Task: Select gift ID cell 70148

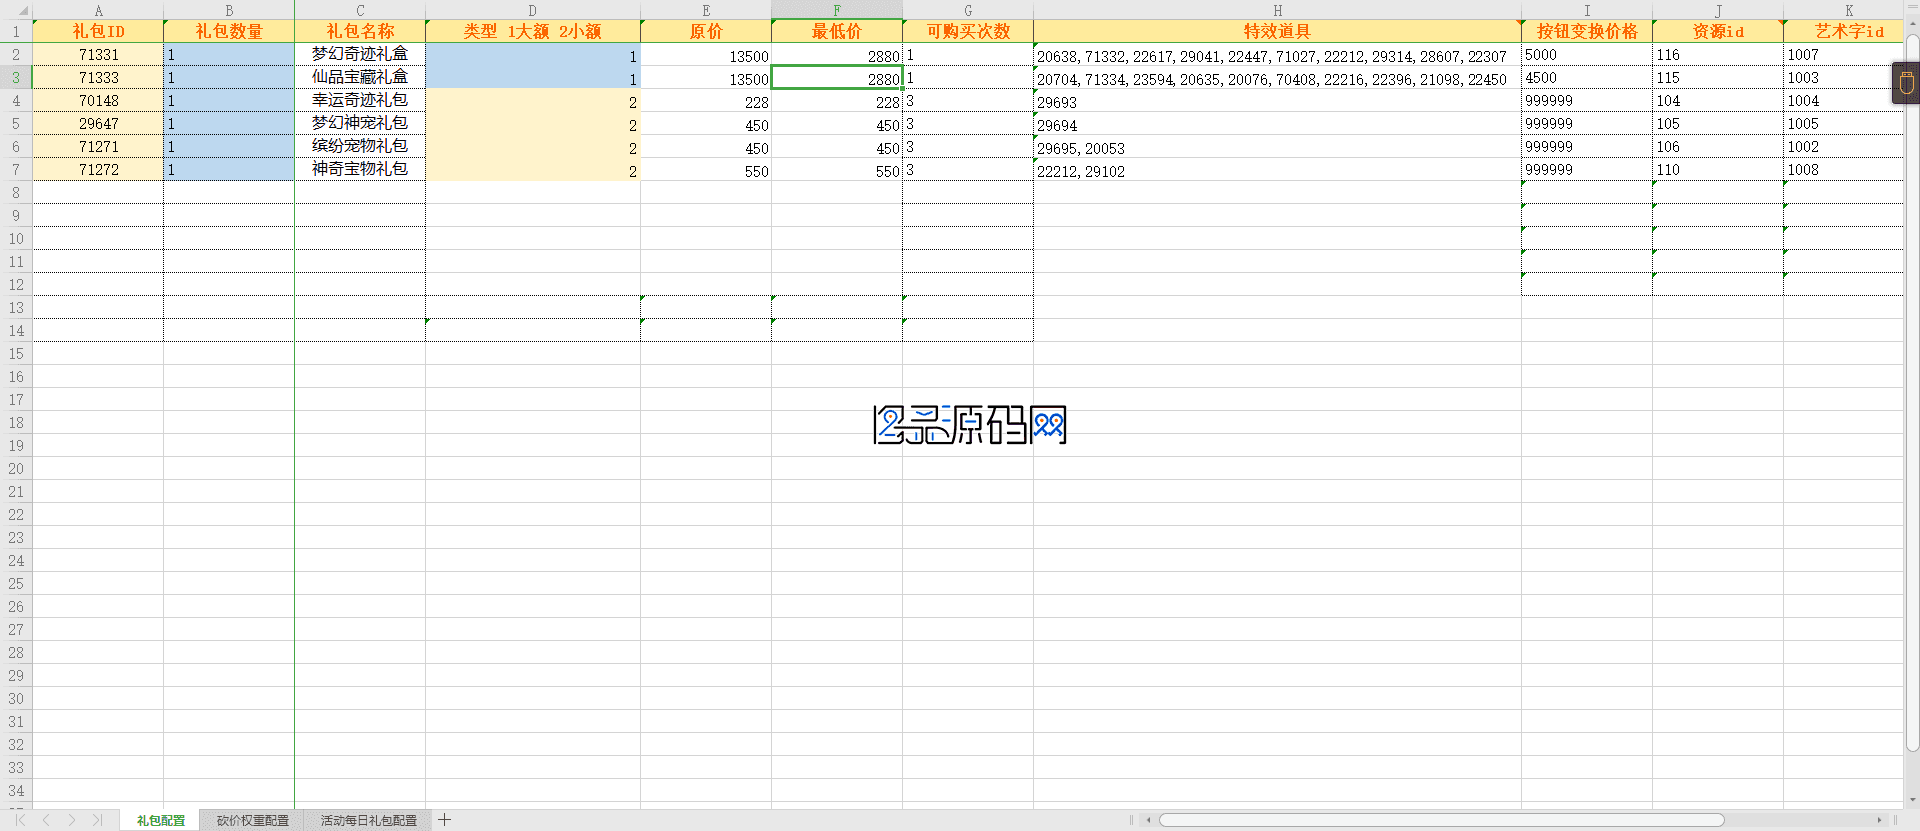Action: coord(98,100)
